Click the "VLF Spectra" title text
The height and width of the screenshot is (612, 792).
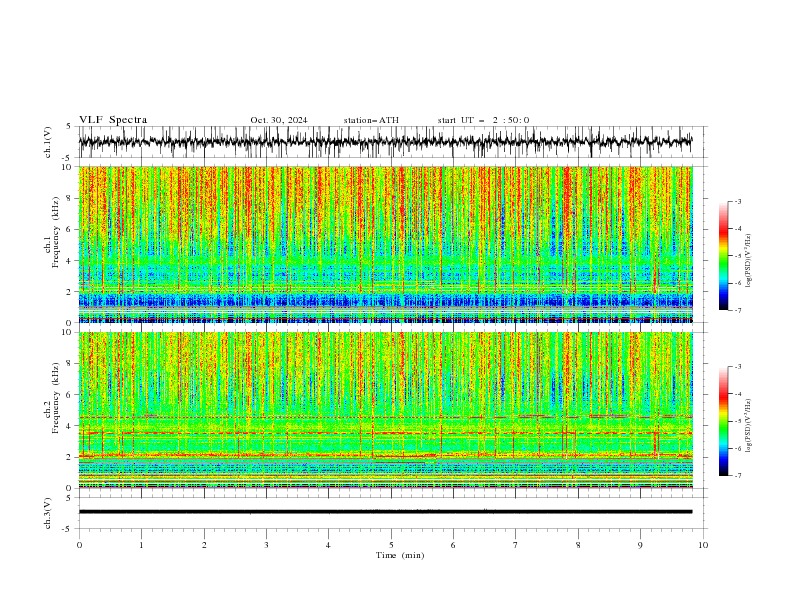point(113,120)
